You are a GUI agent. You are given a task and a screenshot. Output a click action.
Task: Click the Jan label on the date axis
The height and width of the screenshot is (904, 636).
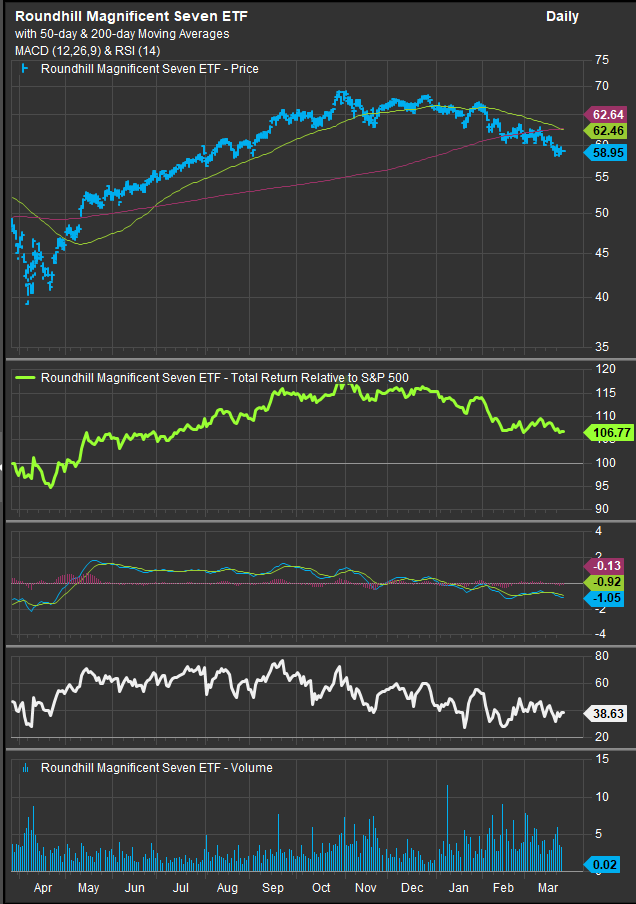459,888
